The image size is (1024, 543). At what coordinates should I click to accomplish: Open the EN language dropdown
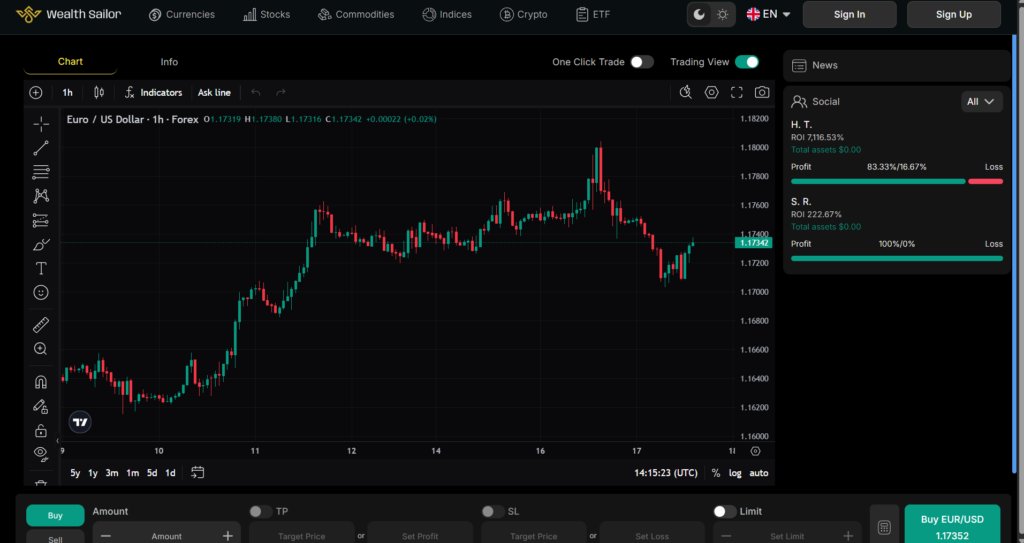769,14
